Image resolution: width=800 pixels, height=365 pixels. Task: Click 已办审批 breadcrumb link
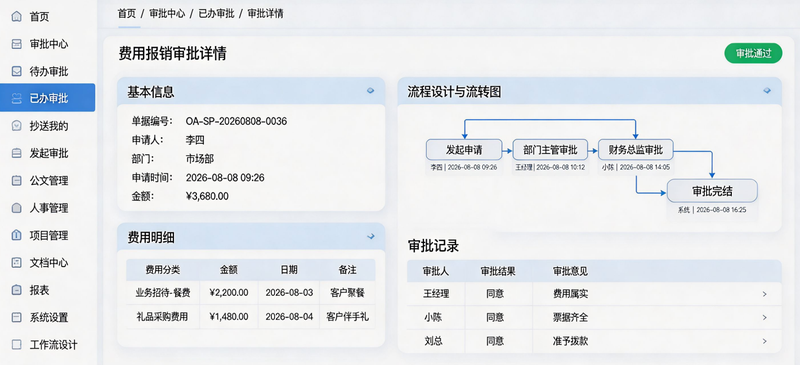(x=216, y=14)
